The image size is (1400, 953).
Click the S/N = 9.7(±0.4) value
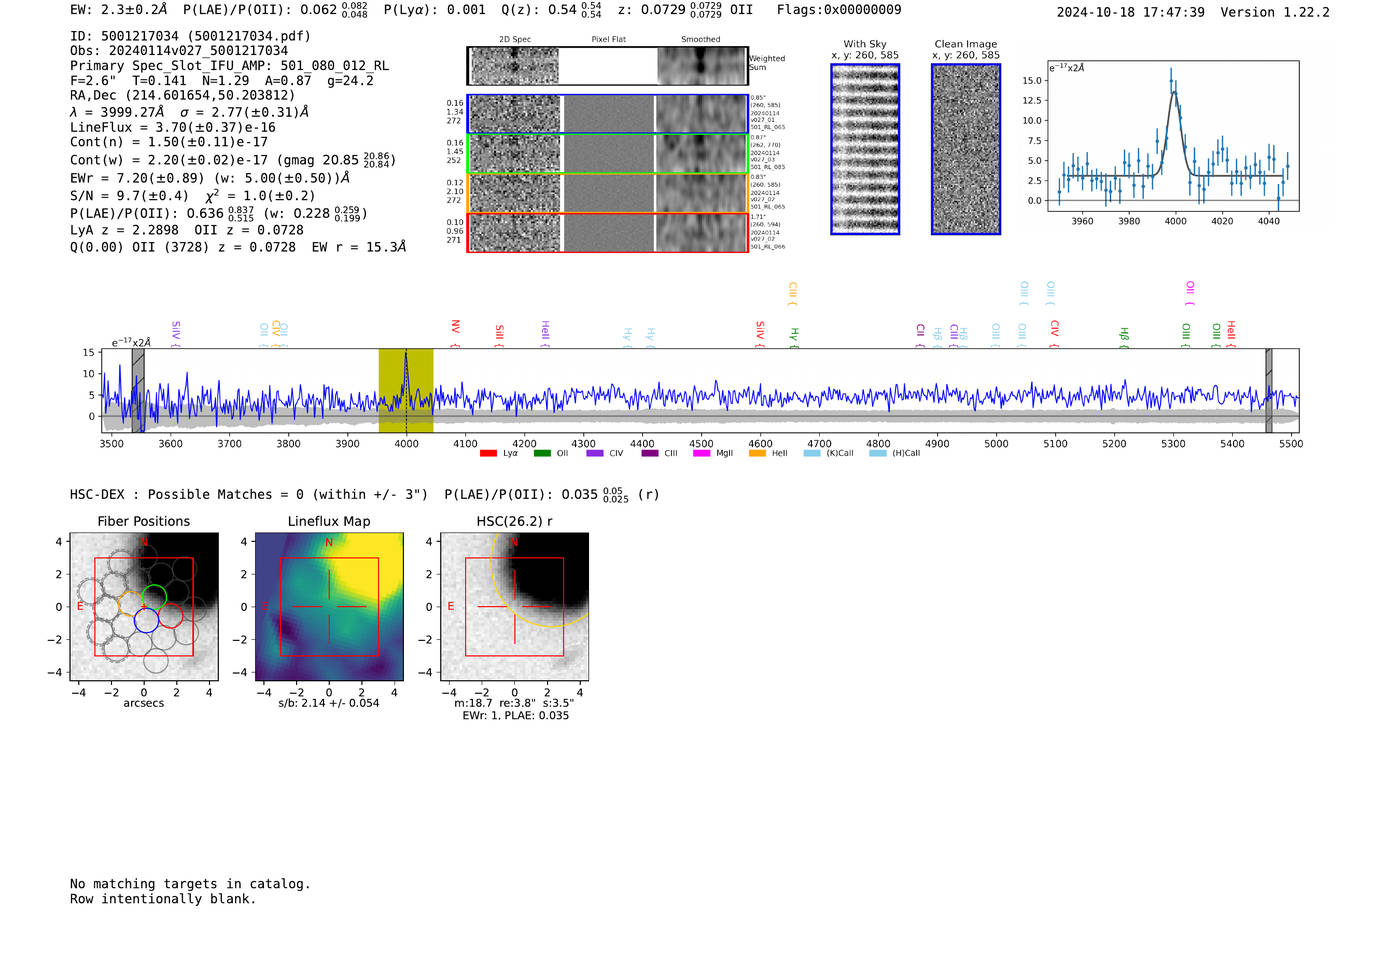pyautogui.click(x=129, y=196)
